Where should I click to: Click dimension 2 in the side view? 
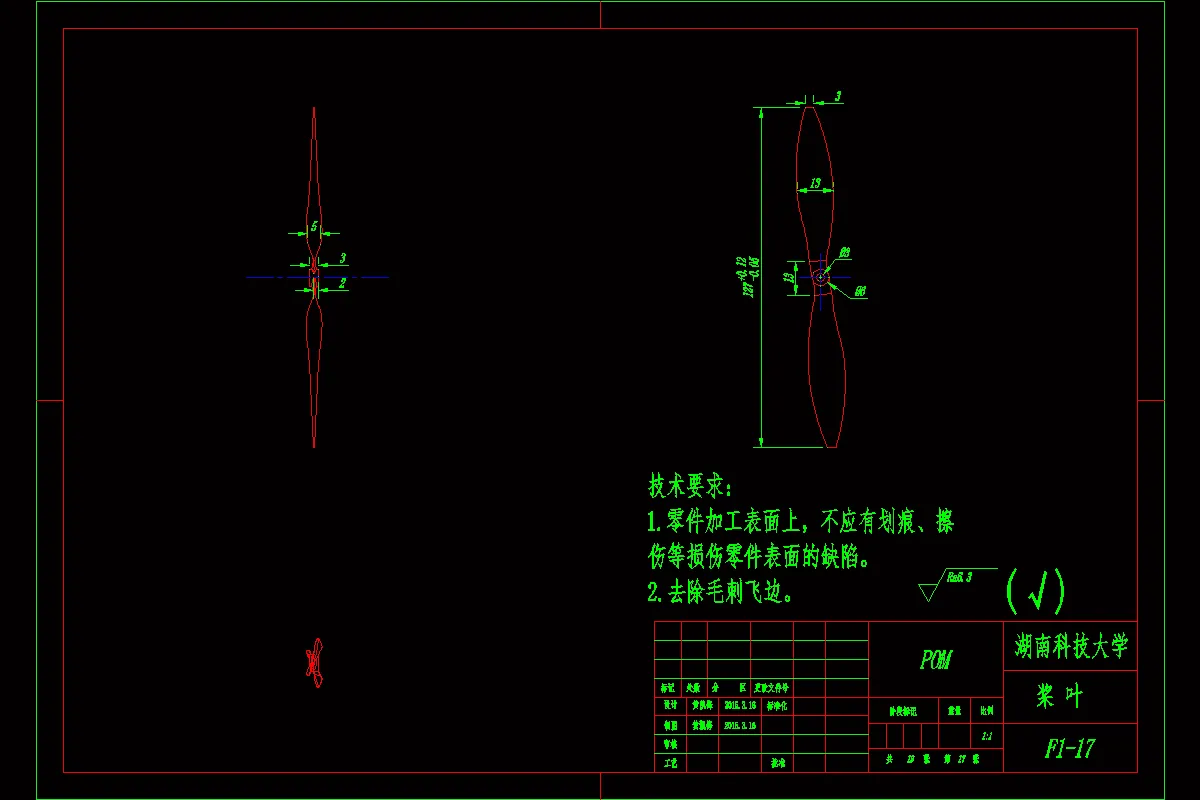pyautogui.click(x=342, y=283)
